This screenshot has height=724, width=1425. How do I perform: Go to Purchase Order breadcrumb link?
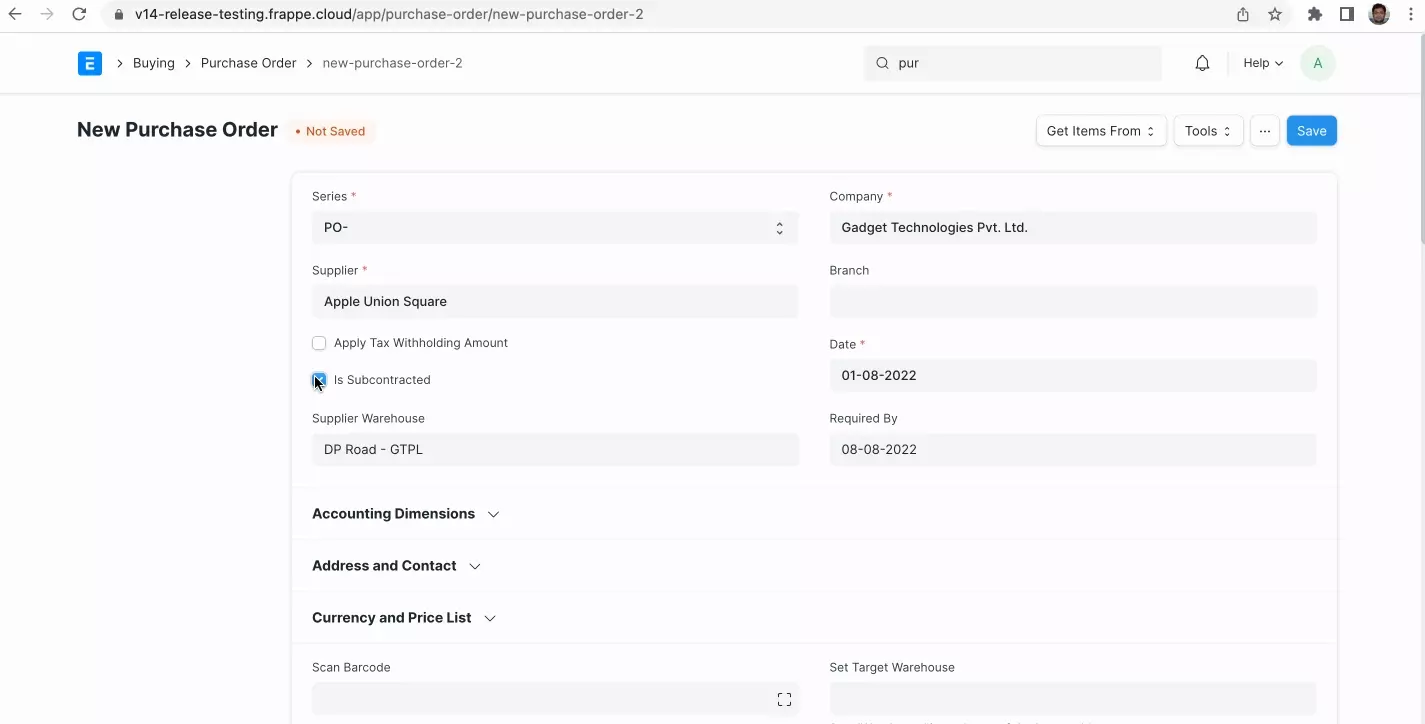tap(248, 63)
